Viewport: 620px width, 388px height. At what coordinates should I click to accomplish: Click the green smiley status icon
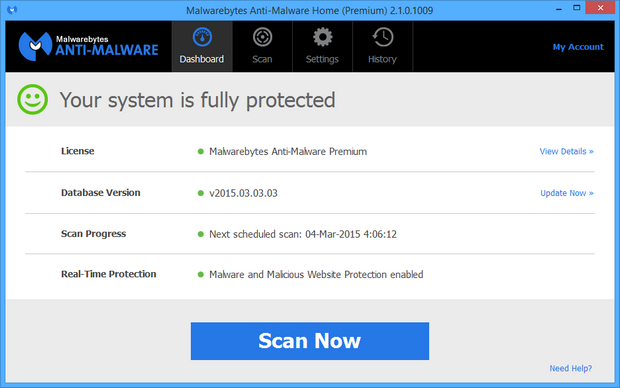click(x=32, y=99)
